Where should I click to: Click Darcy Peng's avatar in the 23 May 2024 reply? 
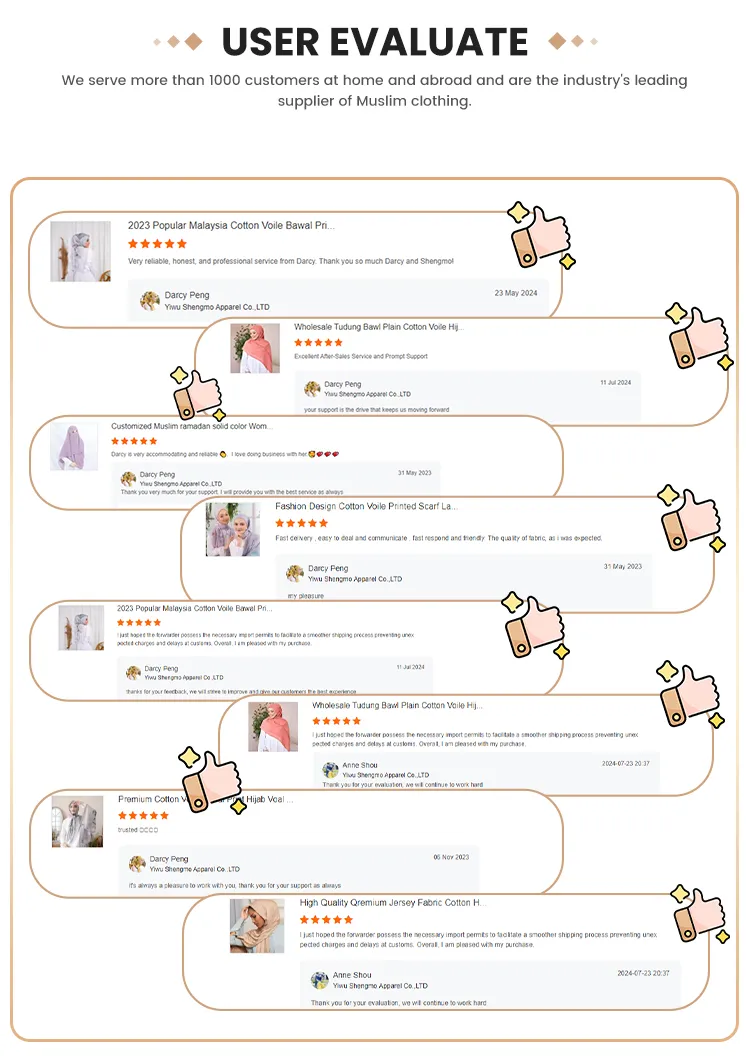pyautogui.click(x=150, y=300)
